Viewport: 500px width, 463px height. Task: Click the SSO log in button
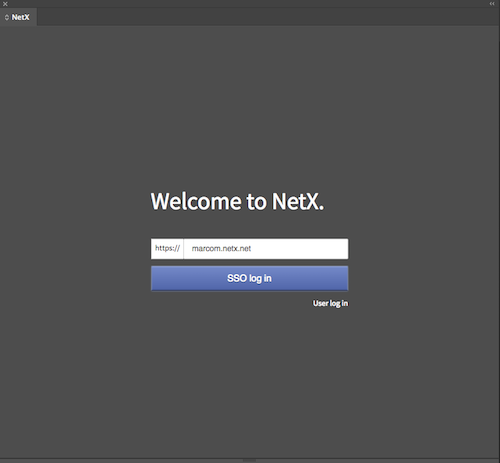(249, 278)
